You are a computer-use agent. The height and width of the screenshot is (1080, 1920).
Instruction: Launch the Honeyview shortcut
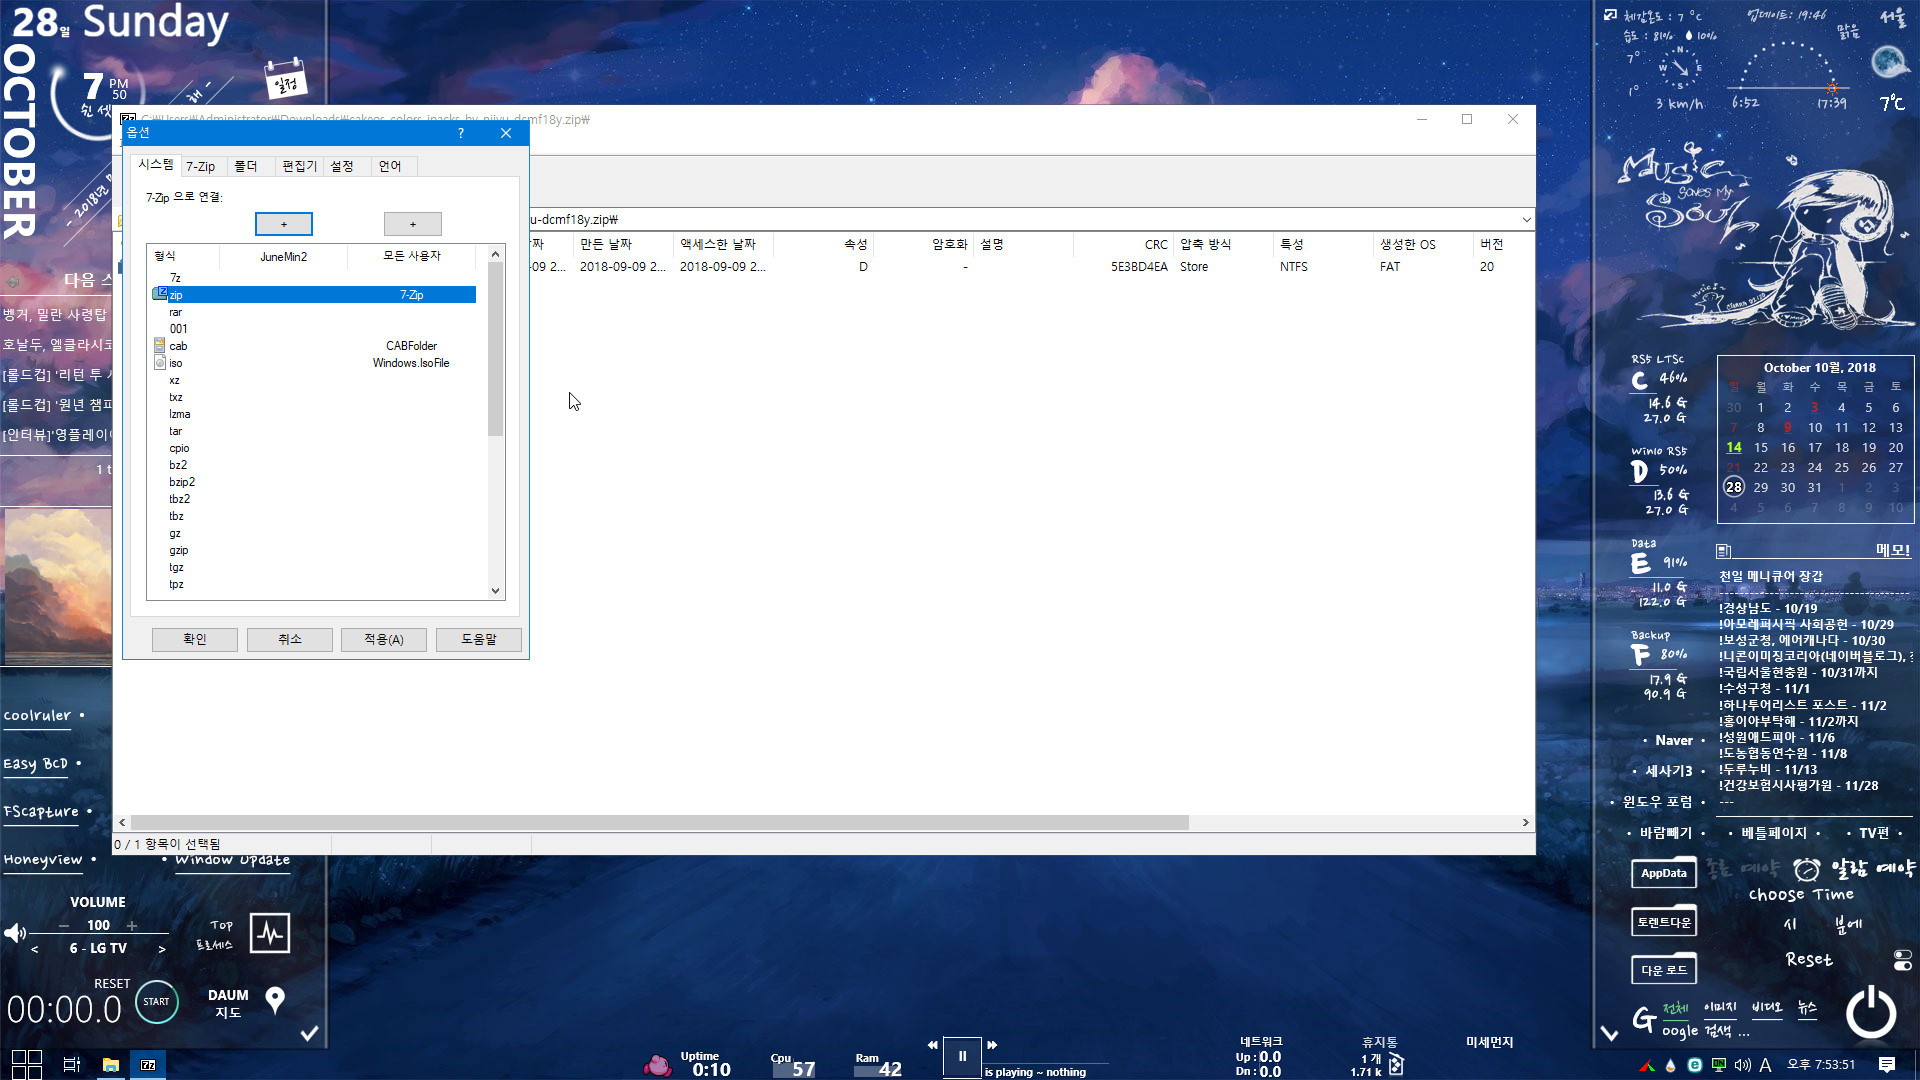(x=43, y=859)
